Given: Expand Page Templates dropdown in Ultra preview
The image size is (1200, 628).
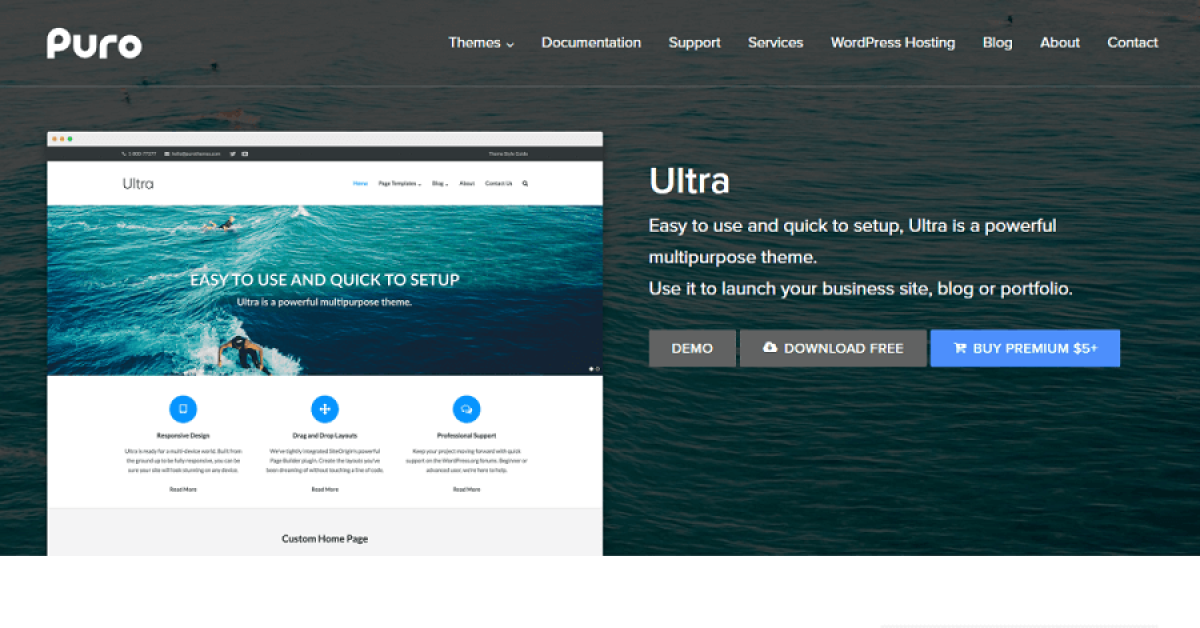Looking at the screenshot, I should [399, 184].
